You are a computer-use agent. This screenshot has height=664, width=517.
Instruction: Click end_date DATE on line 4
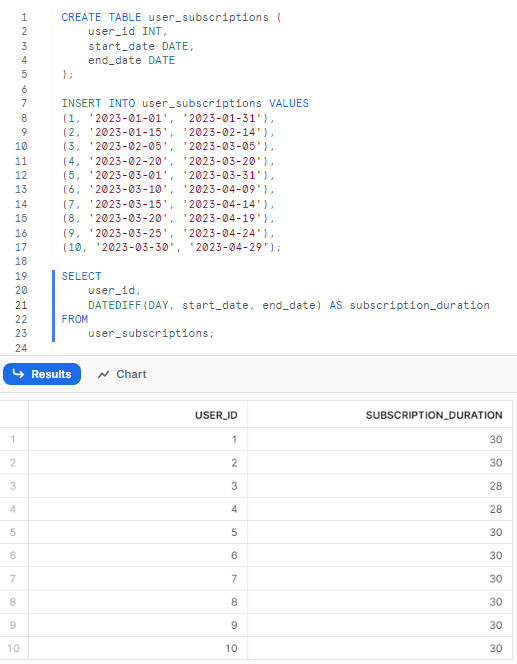coord(131,61)
